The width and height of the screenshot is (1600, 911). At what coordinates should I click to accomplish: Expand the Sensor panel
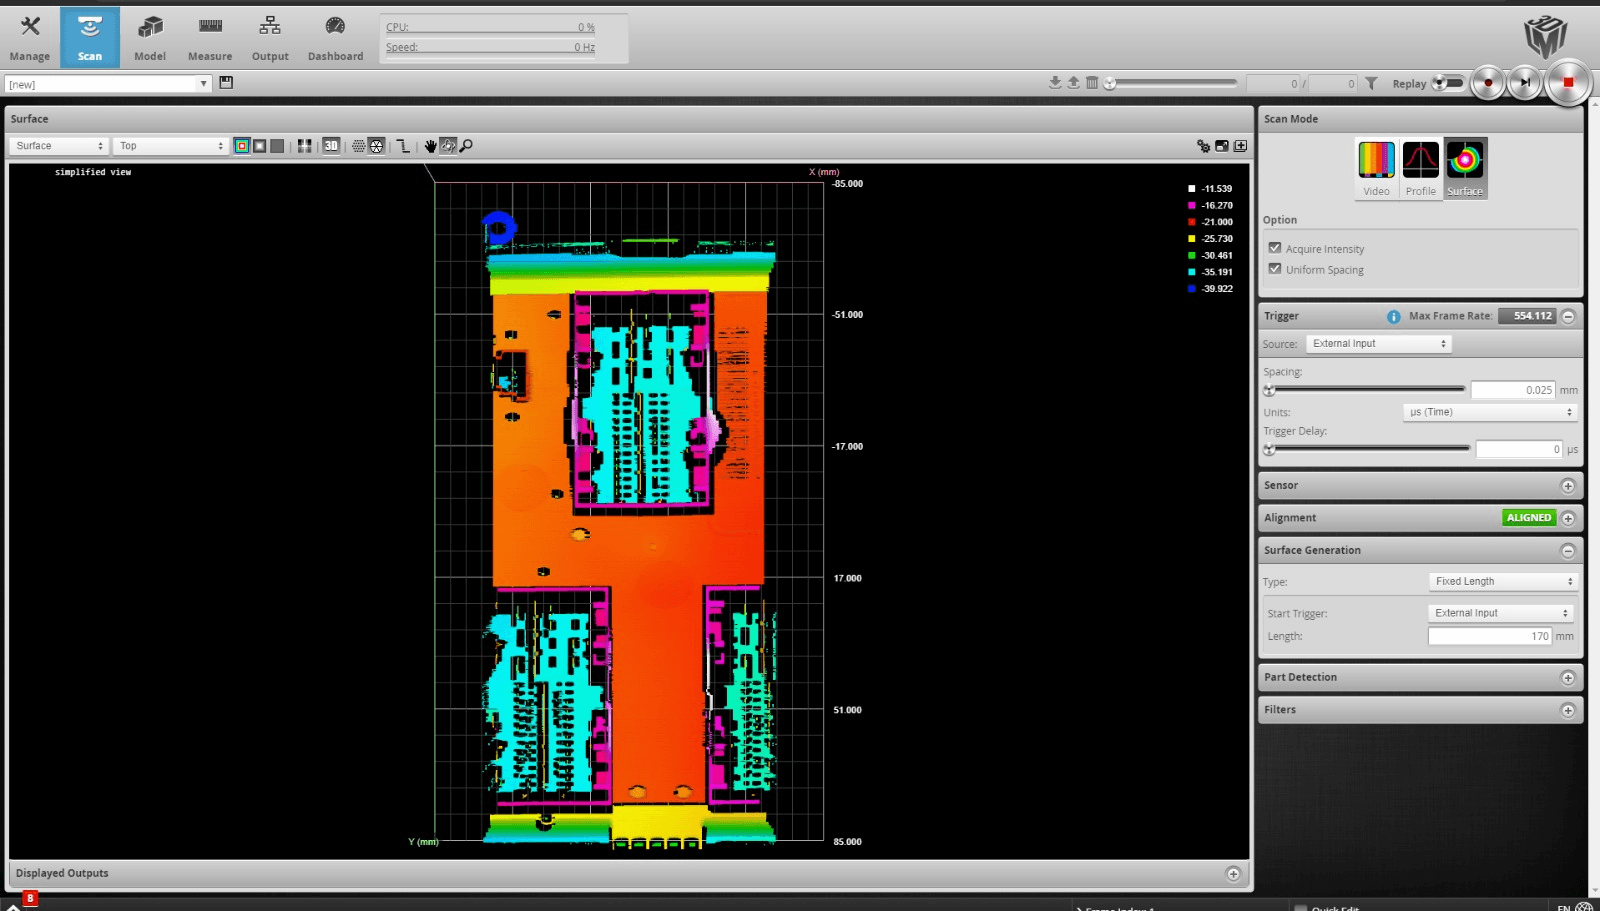1568,486
